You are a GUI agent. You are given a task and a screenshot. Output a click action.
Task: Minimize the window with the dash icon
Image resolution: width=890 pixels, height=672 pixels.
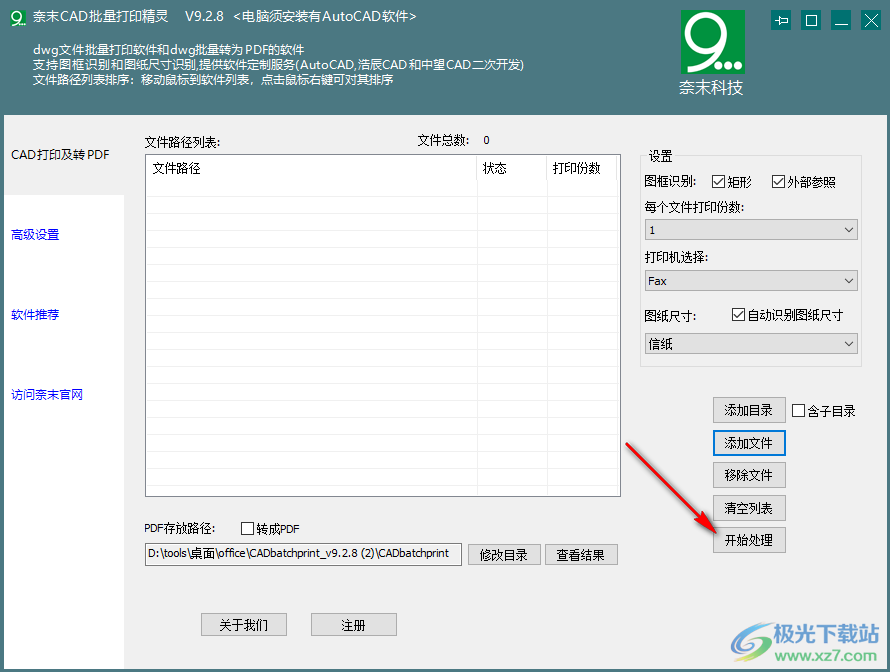coord(841,21)
